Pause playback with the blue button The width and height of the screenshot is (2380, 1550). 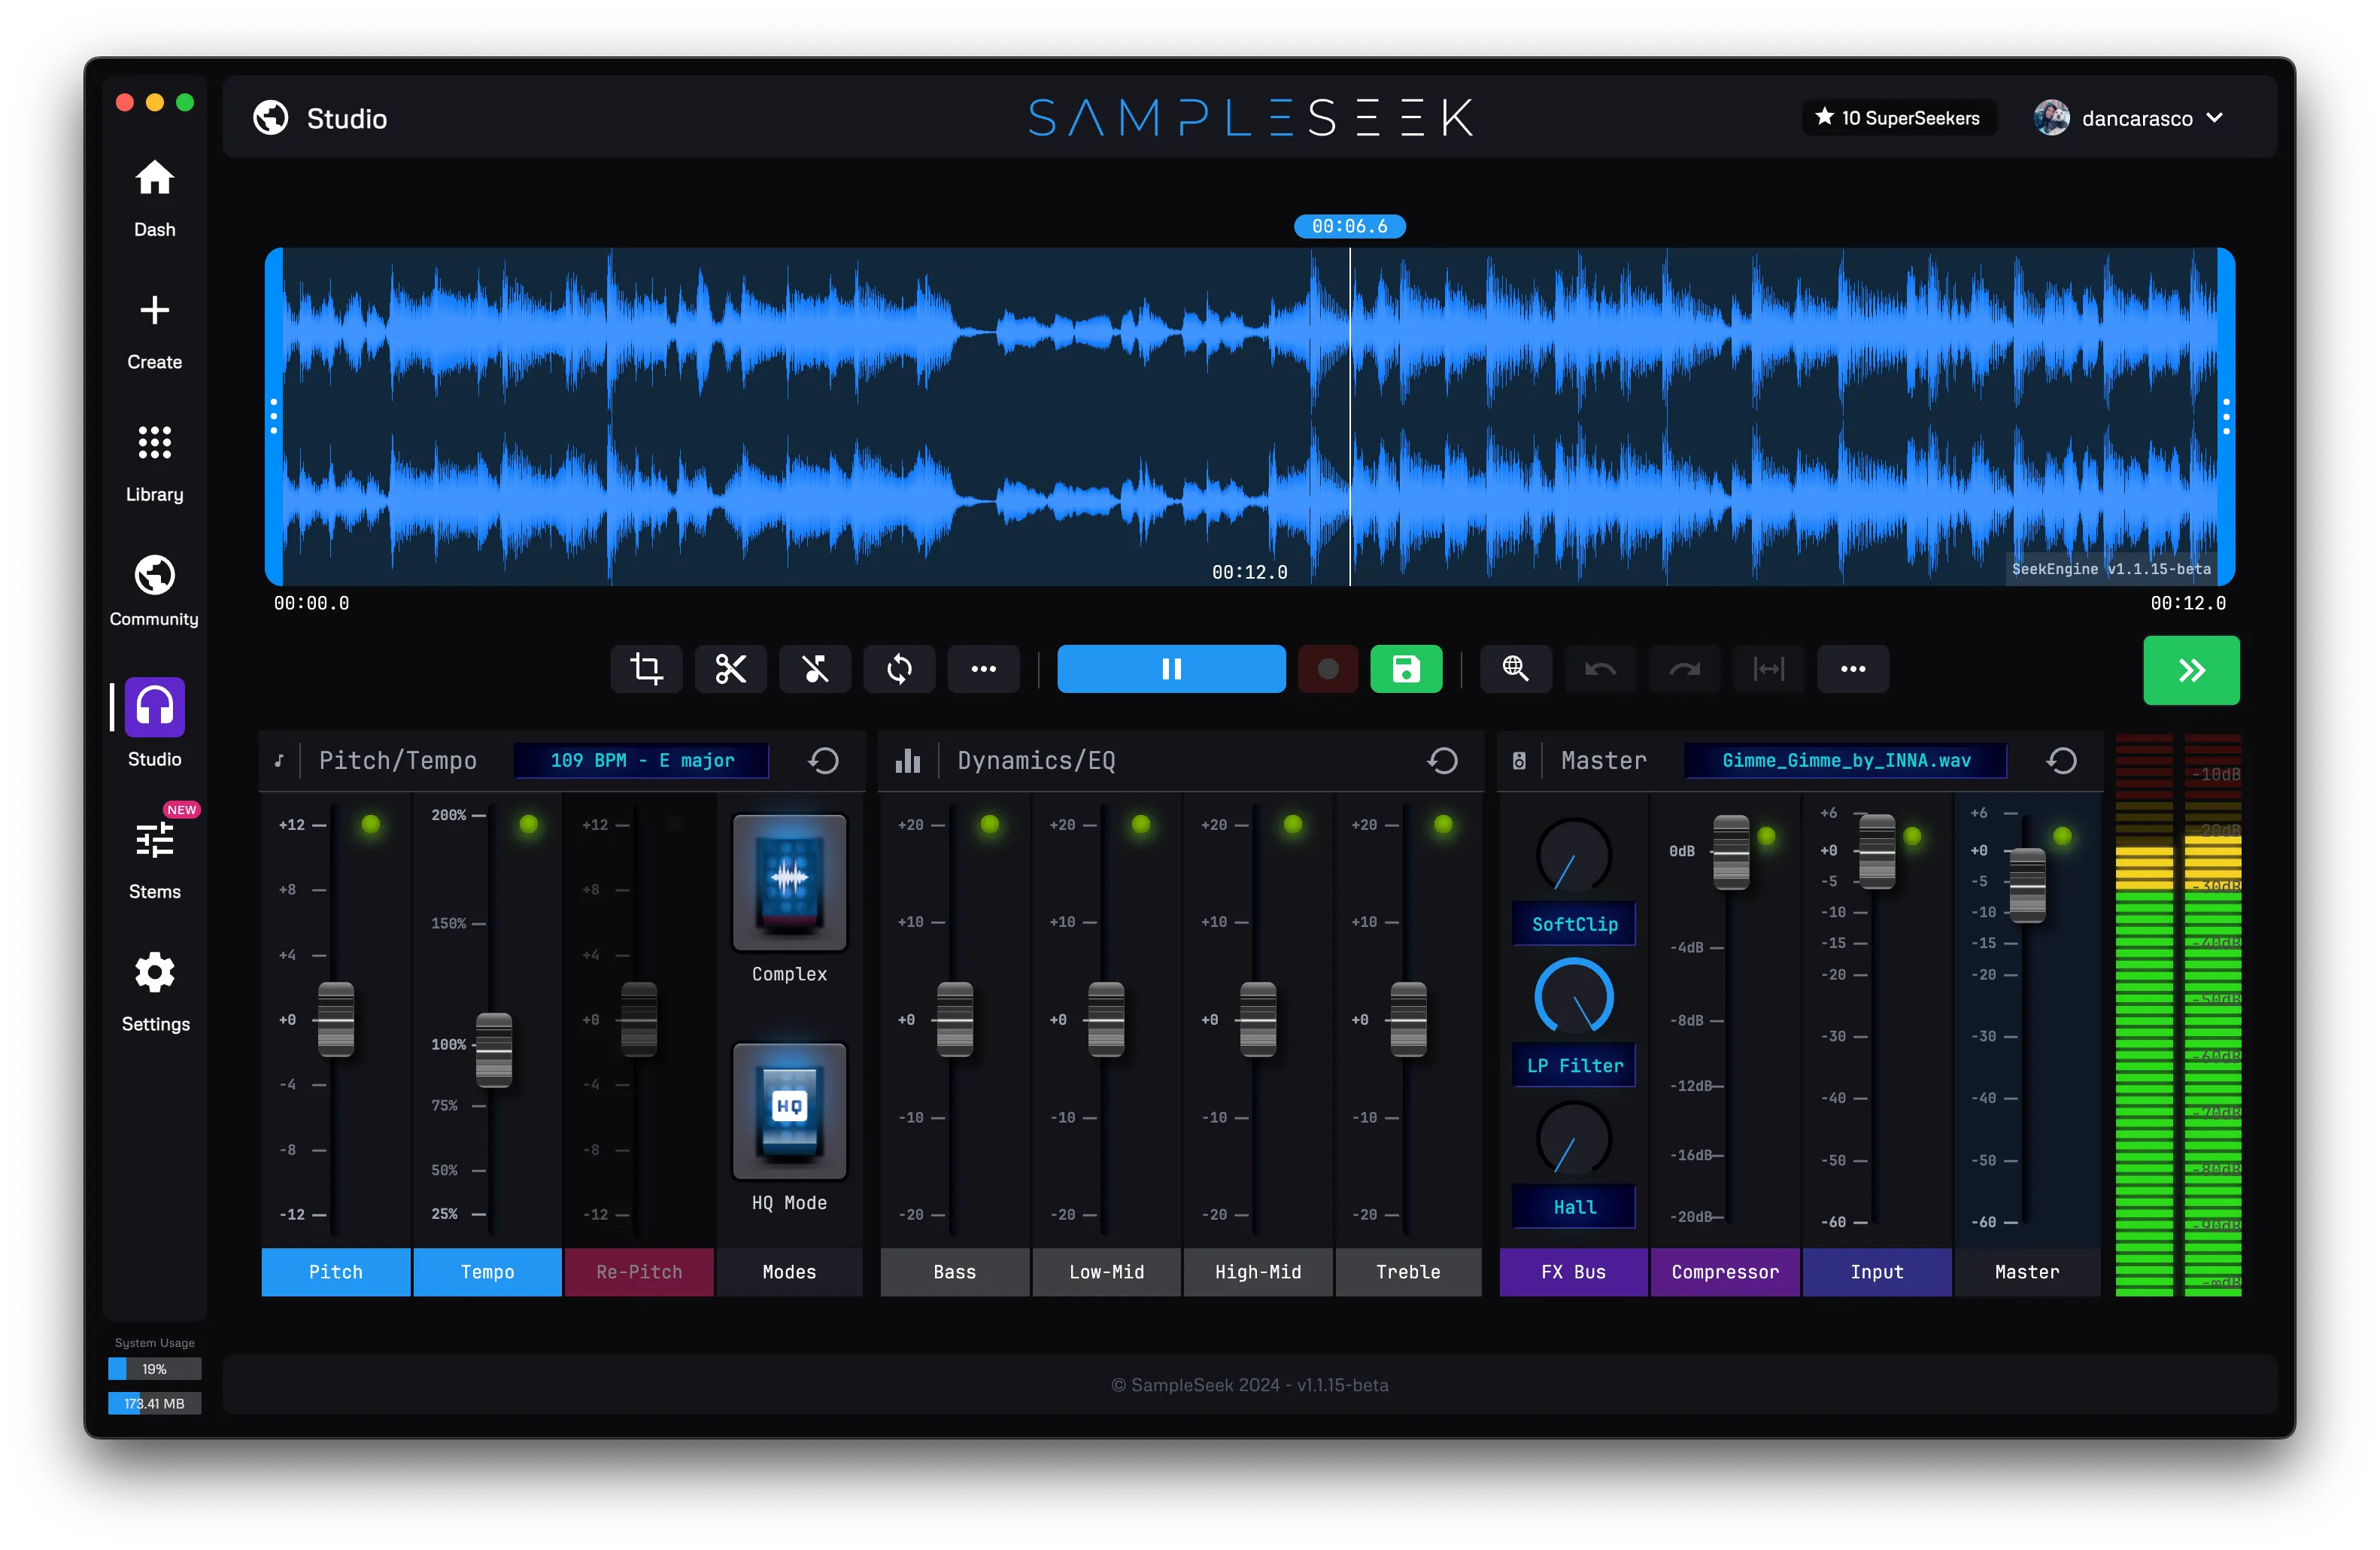(1171, 669)
